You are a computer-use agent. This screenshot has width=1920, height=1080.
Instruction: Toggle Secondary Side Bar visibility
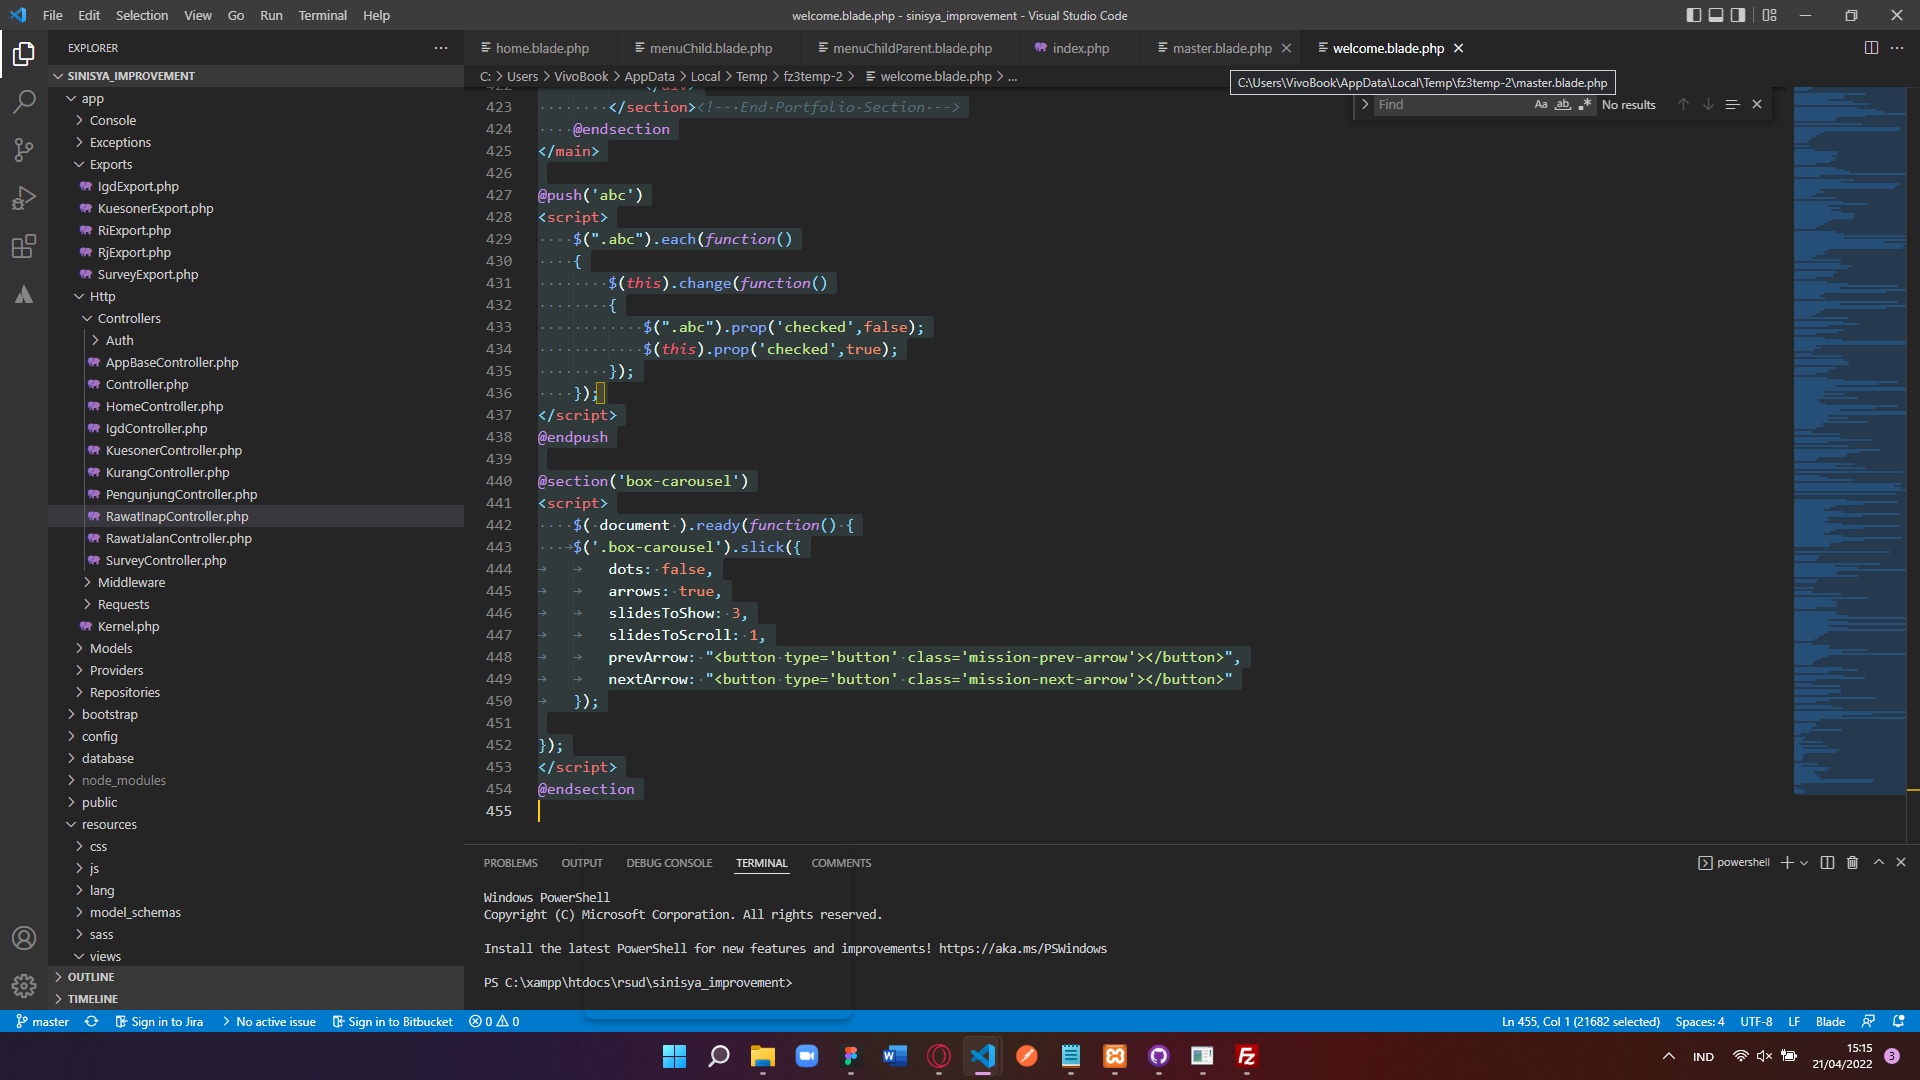[1739, 15]
